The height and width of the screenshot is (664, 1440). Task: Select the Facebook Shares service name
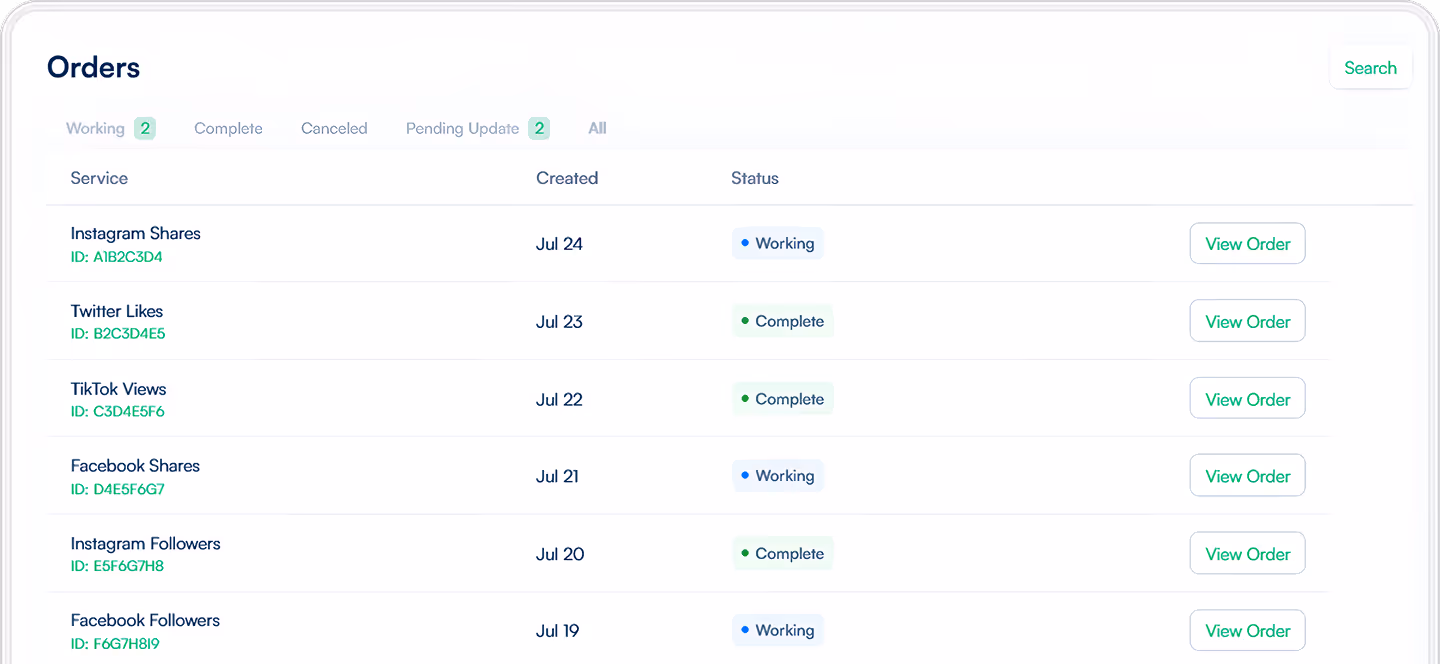click(135, 466)
